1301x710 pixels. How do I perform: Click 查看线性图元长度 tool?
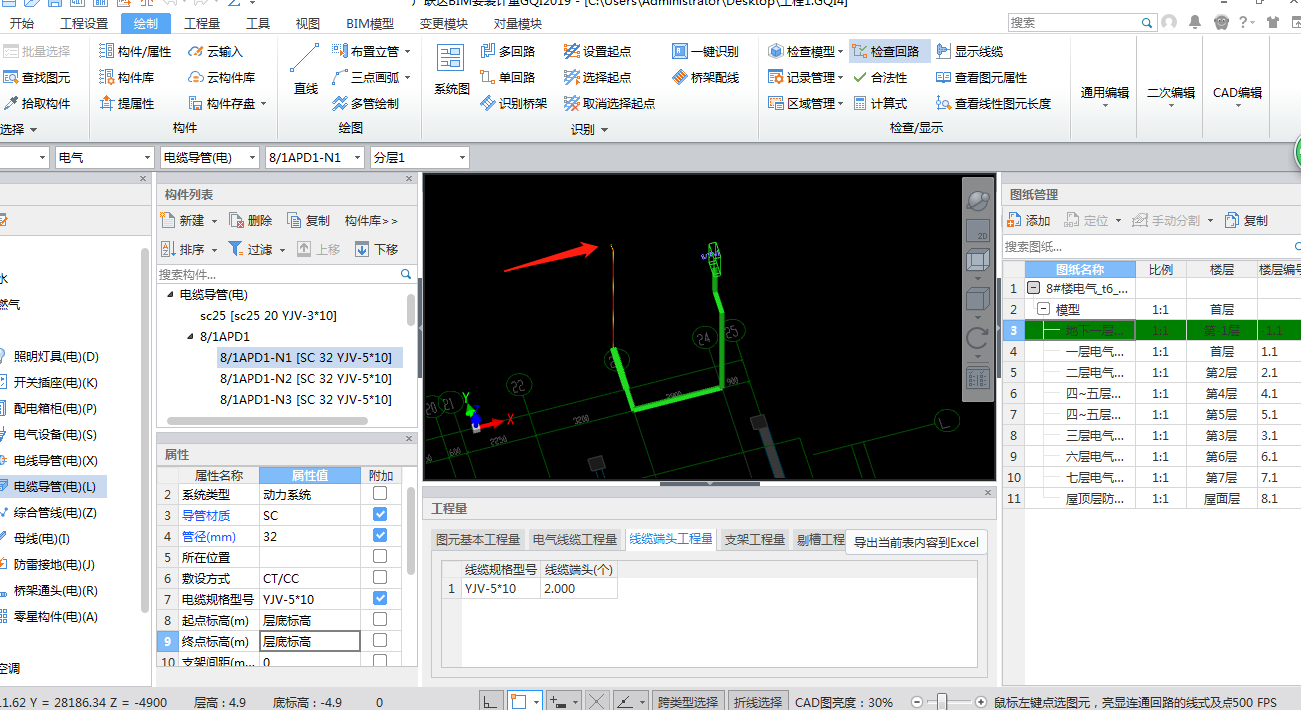pyautogui.click(x=993, y=103)
